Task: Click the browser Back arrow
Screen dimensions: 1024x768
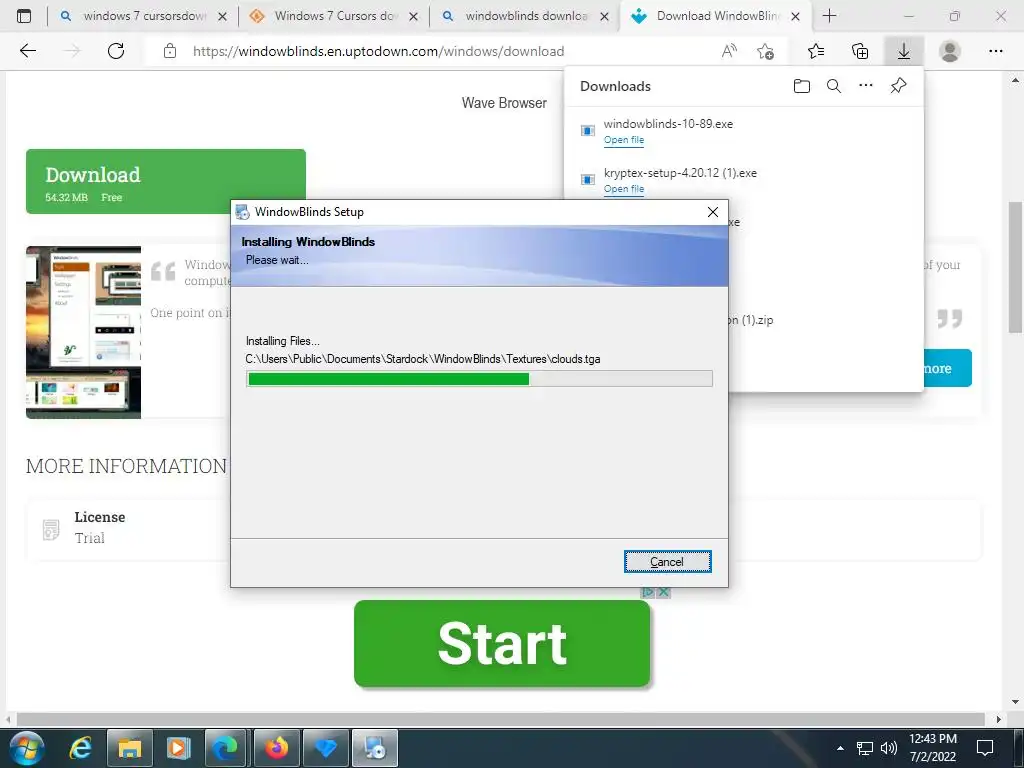Action: [x=28, y=51]
